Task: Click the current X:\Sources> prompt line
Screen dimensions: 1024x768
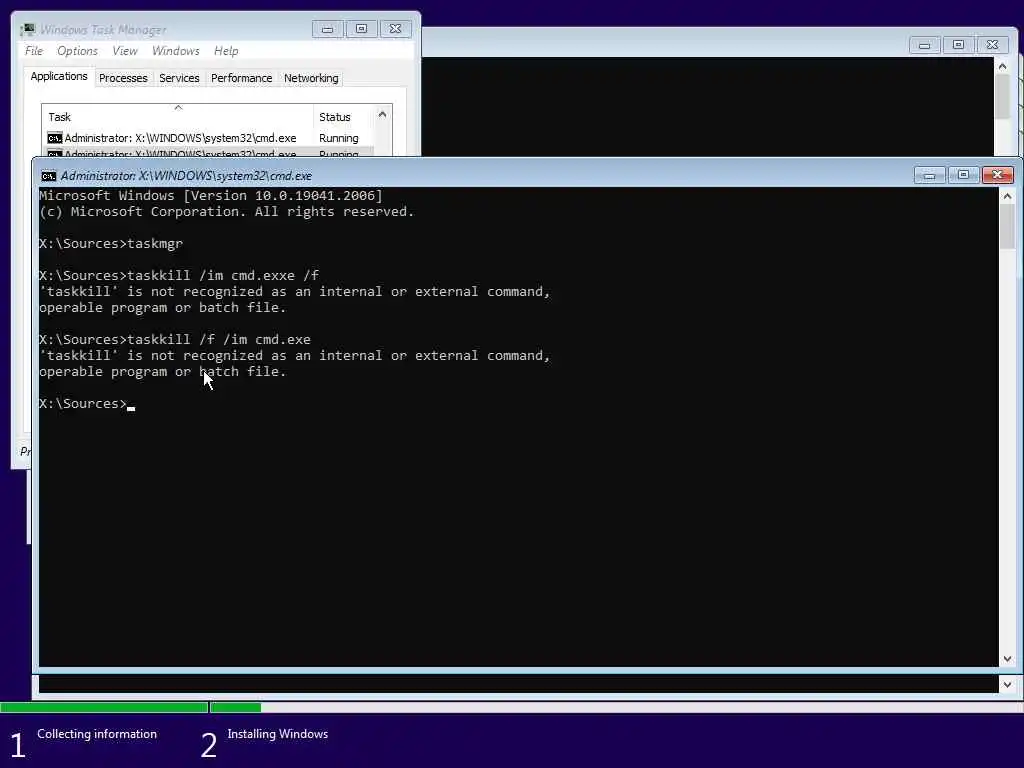Action: click(87, 404)
